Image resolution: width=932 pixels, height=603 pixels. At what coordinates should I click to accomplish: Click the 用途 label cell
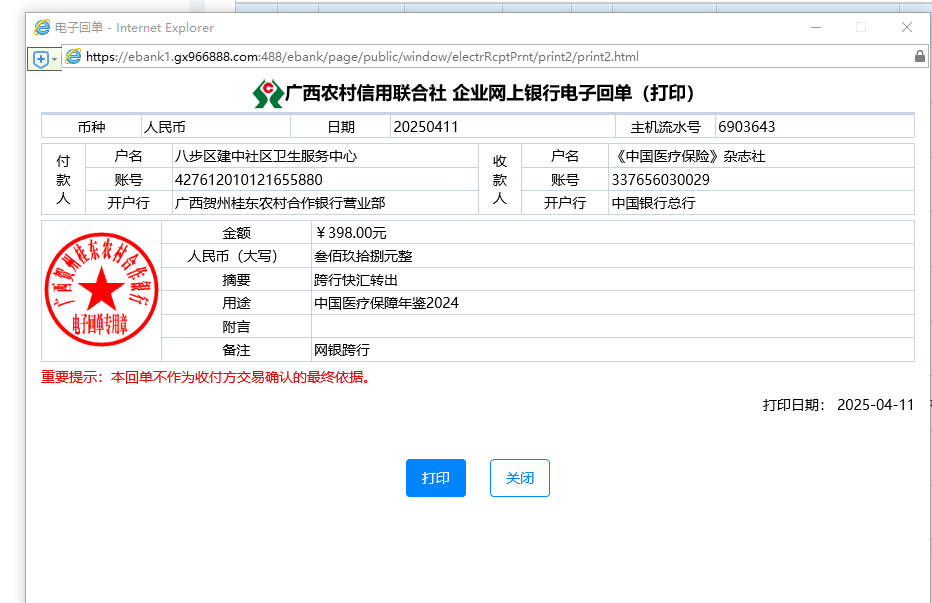click(236, 303)
